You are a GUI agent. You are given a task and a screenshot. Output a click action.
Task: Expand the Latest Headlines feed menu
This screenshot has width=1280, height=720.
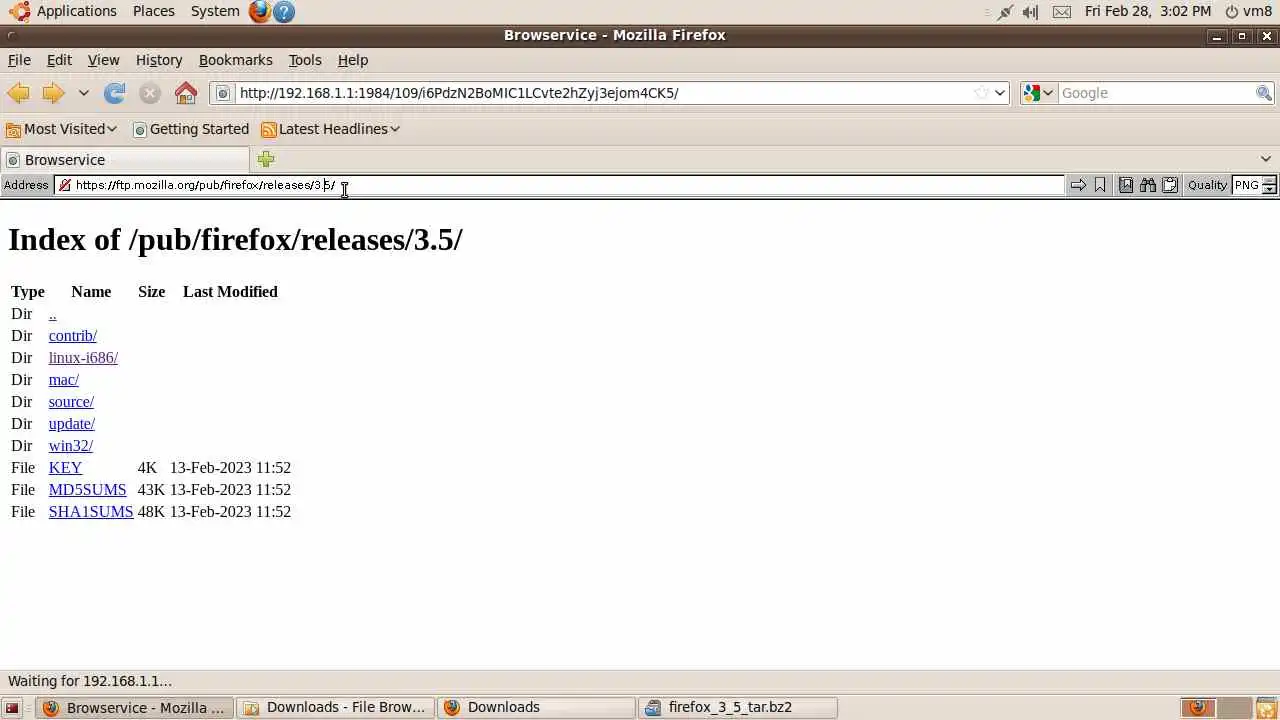330,129
